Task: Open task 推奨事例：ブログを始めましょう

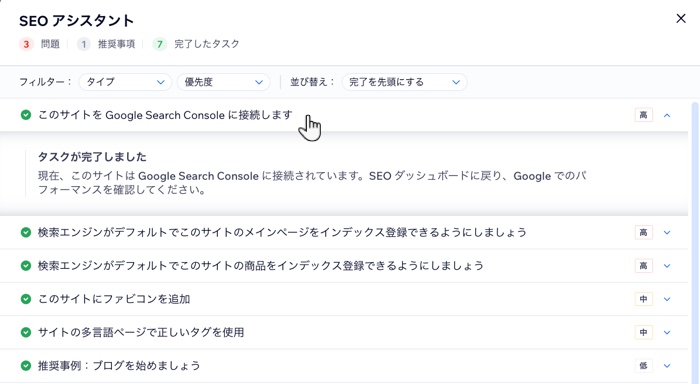Action: (x=119, y=366)
